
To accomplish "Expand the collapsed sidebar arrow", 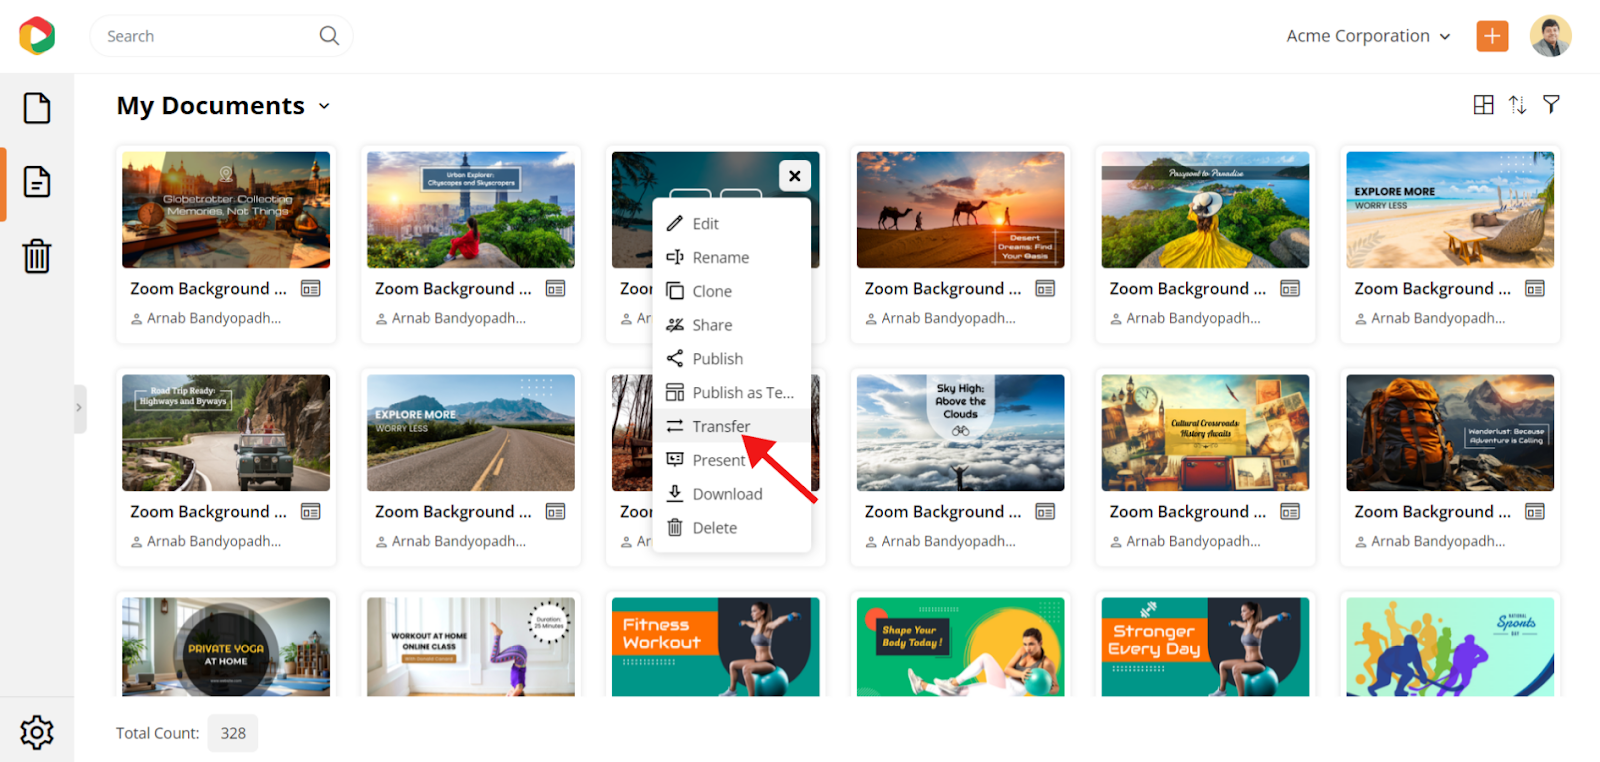I will [x=79, y=408].
